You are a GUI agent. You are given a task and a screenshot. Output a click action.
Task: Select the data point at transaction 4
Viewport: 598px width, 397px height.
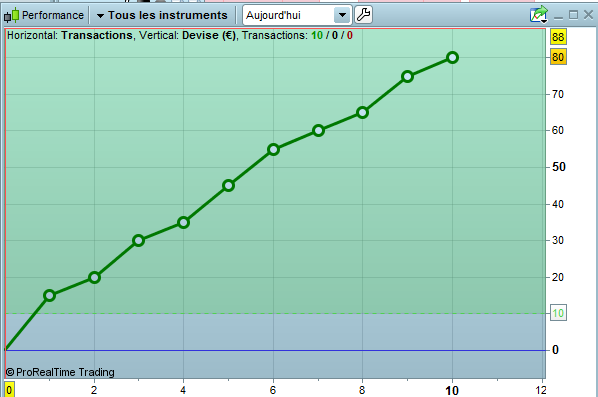183,222
